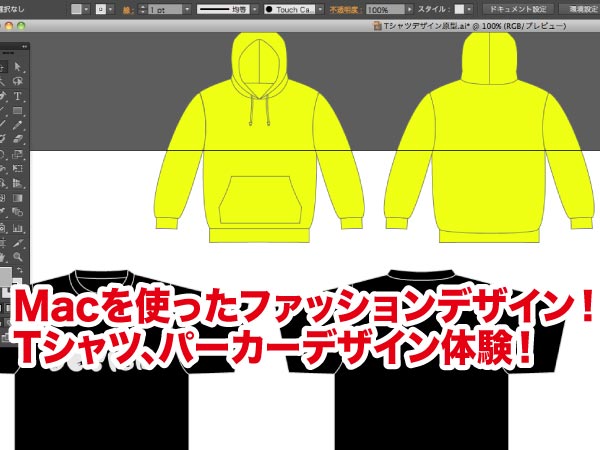Select the Lasso tool

(x=17, y=81)
